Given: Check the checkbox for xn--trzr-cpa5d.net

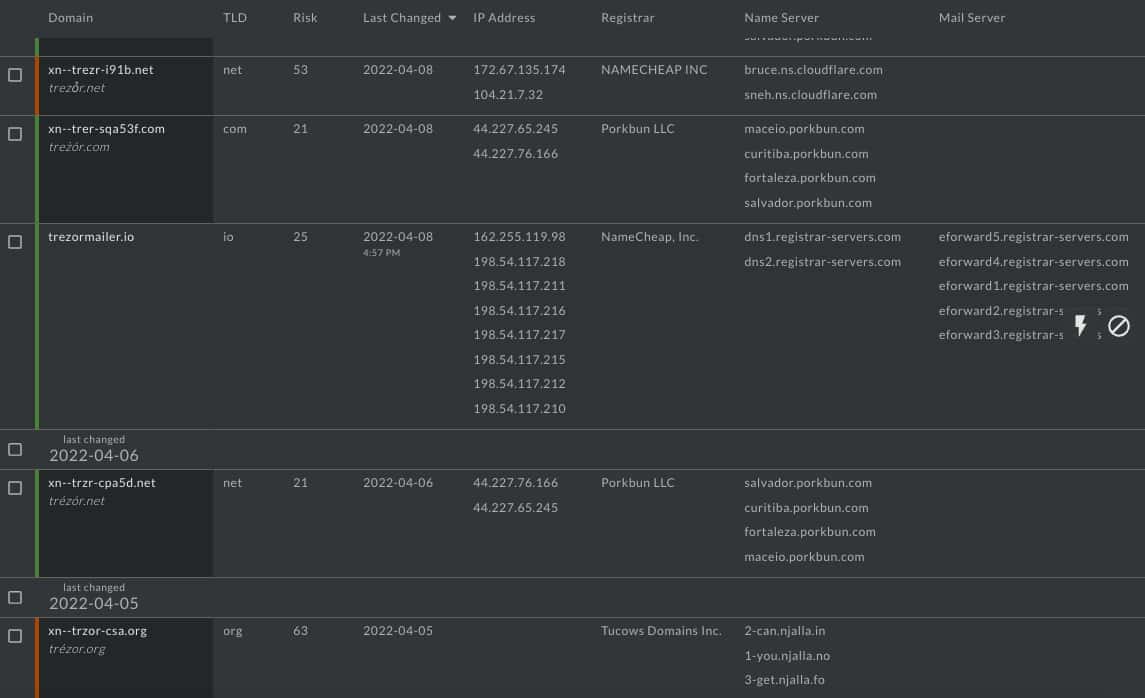Looking at the screenshot, I should (x=15, y=486).
